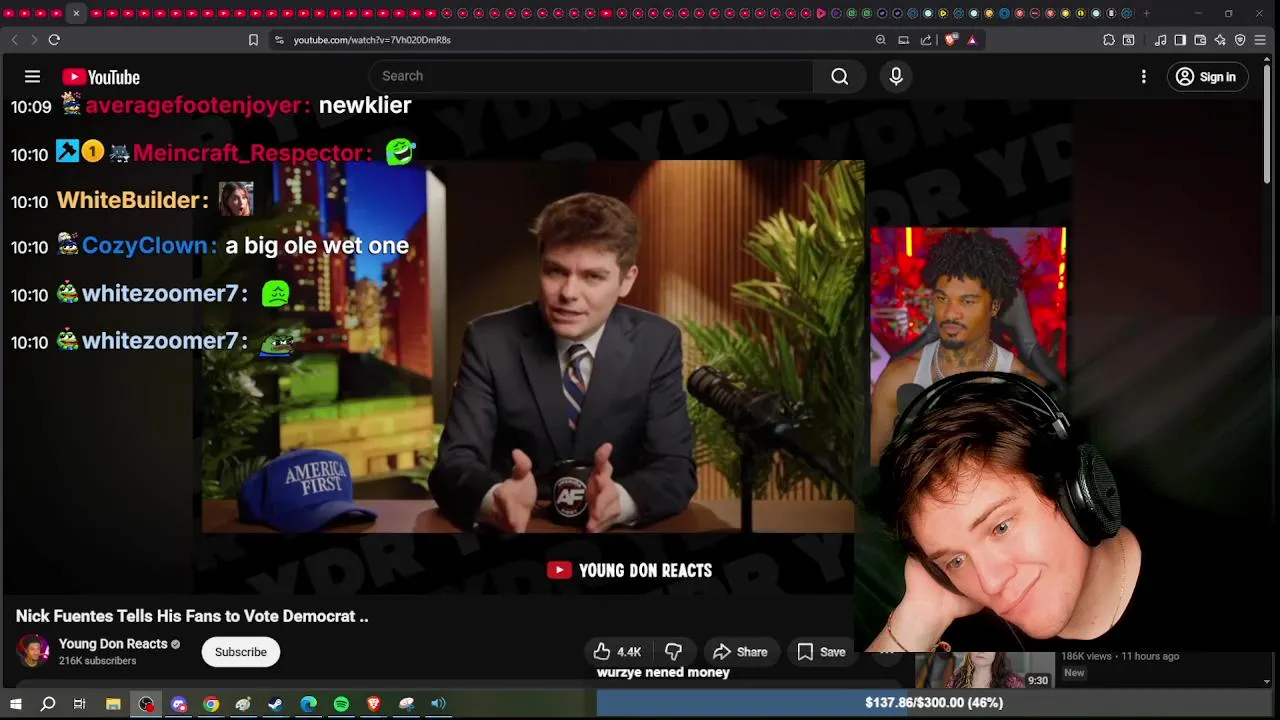This screenshot has width=1280, height=720.
Task: Open Brave VPN shield icon
Action: pyautogui.click(x=1240, y=40)
